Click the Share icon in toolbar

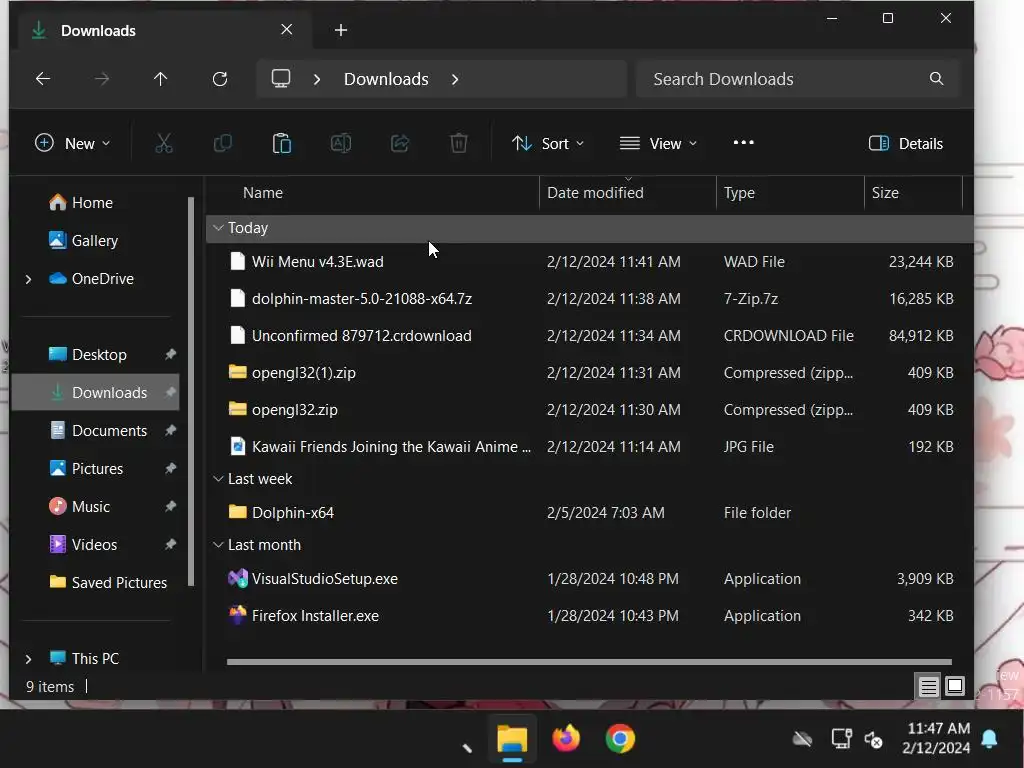[x=400, y=143]
